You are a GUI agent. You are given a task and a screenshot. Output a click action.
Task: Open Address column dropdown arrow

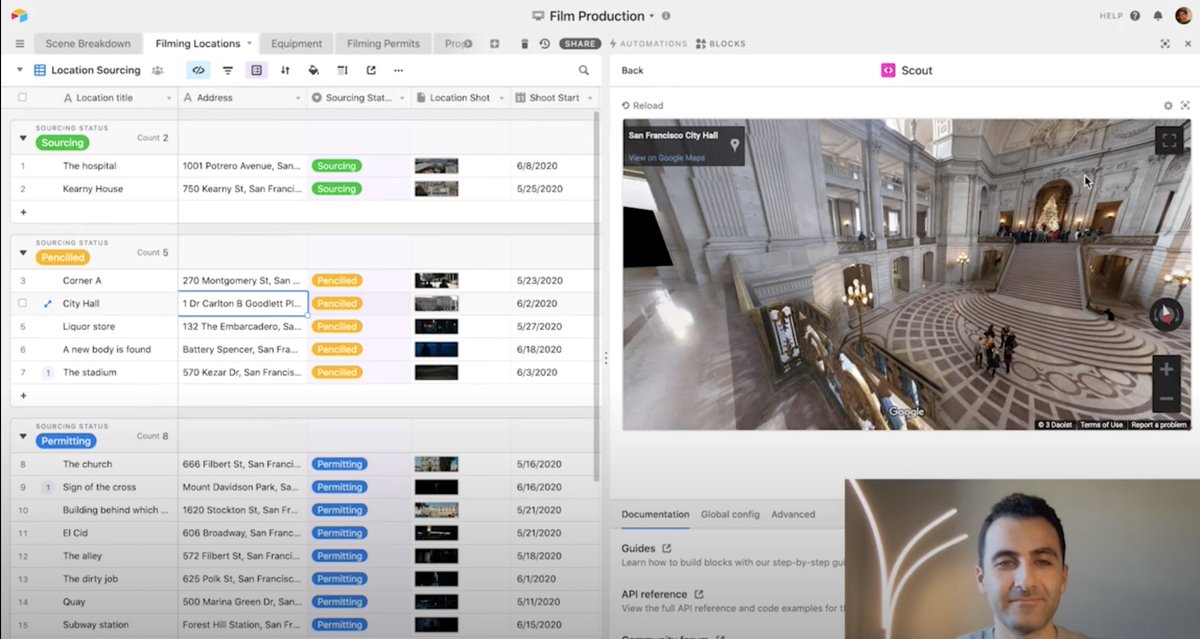point(297,98)
